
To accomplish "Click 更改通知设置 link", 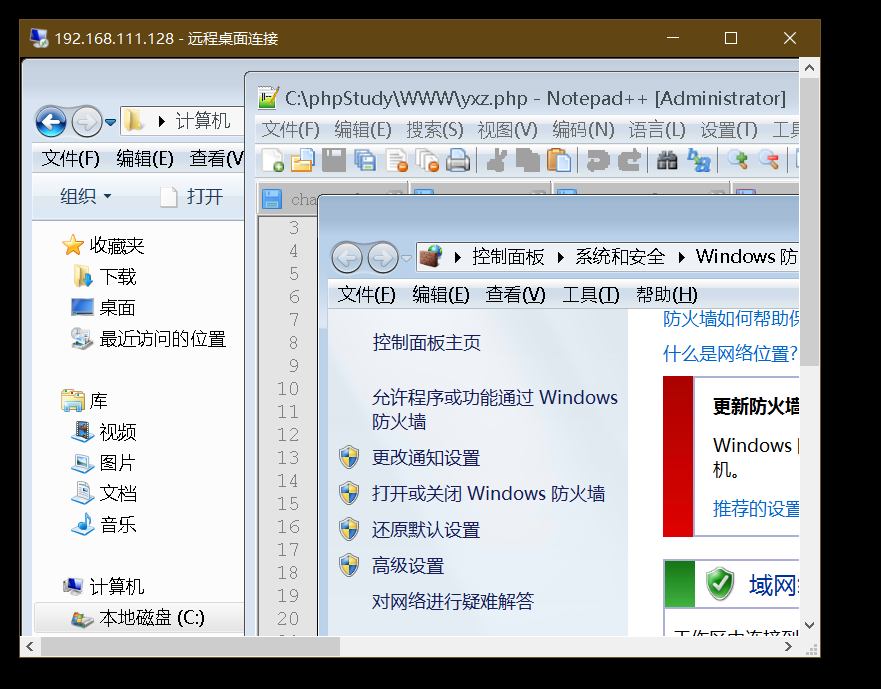I will tap(426, 458).
